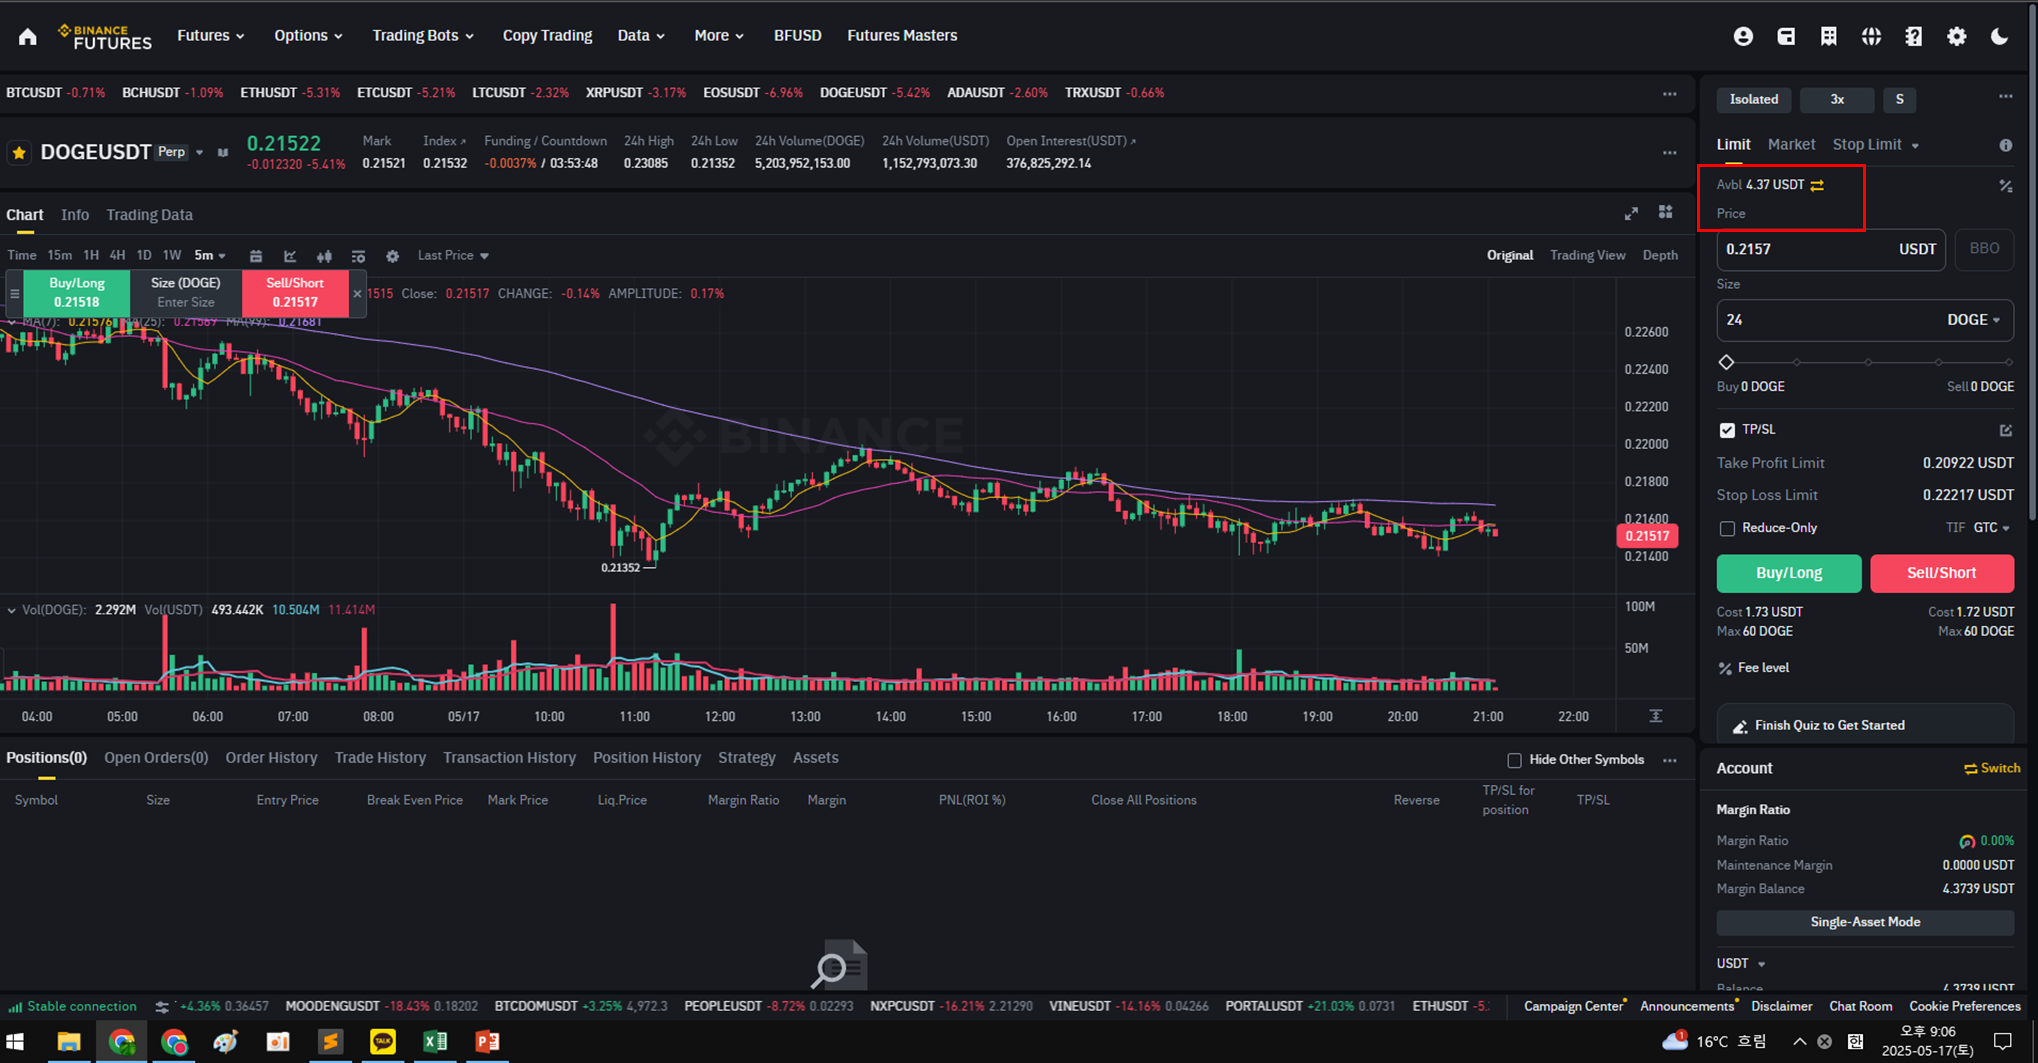Expand the chart to fullscreen

coord(1631,213)
